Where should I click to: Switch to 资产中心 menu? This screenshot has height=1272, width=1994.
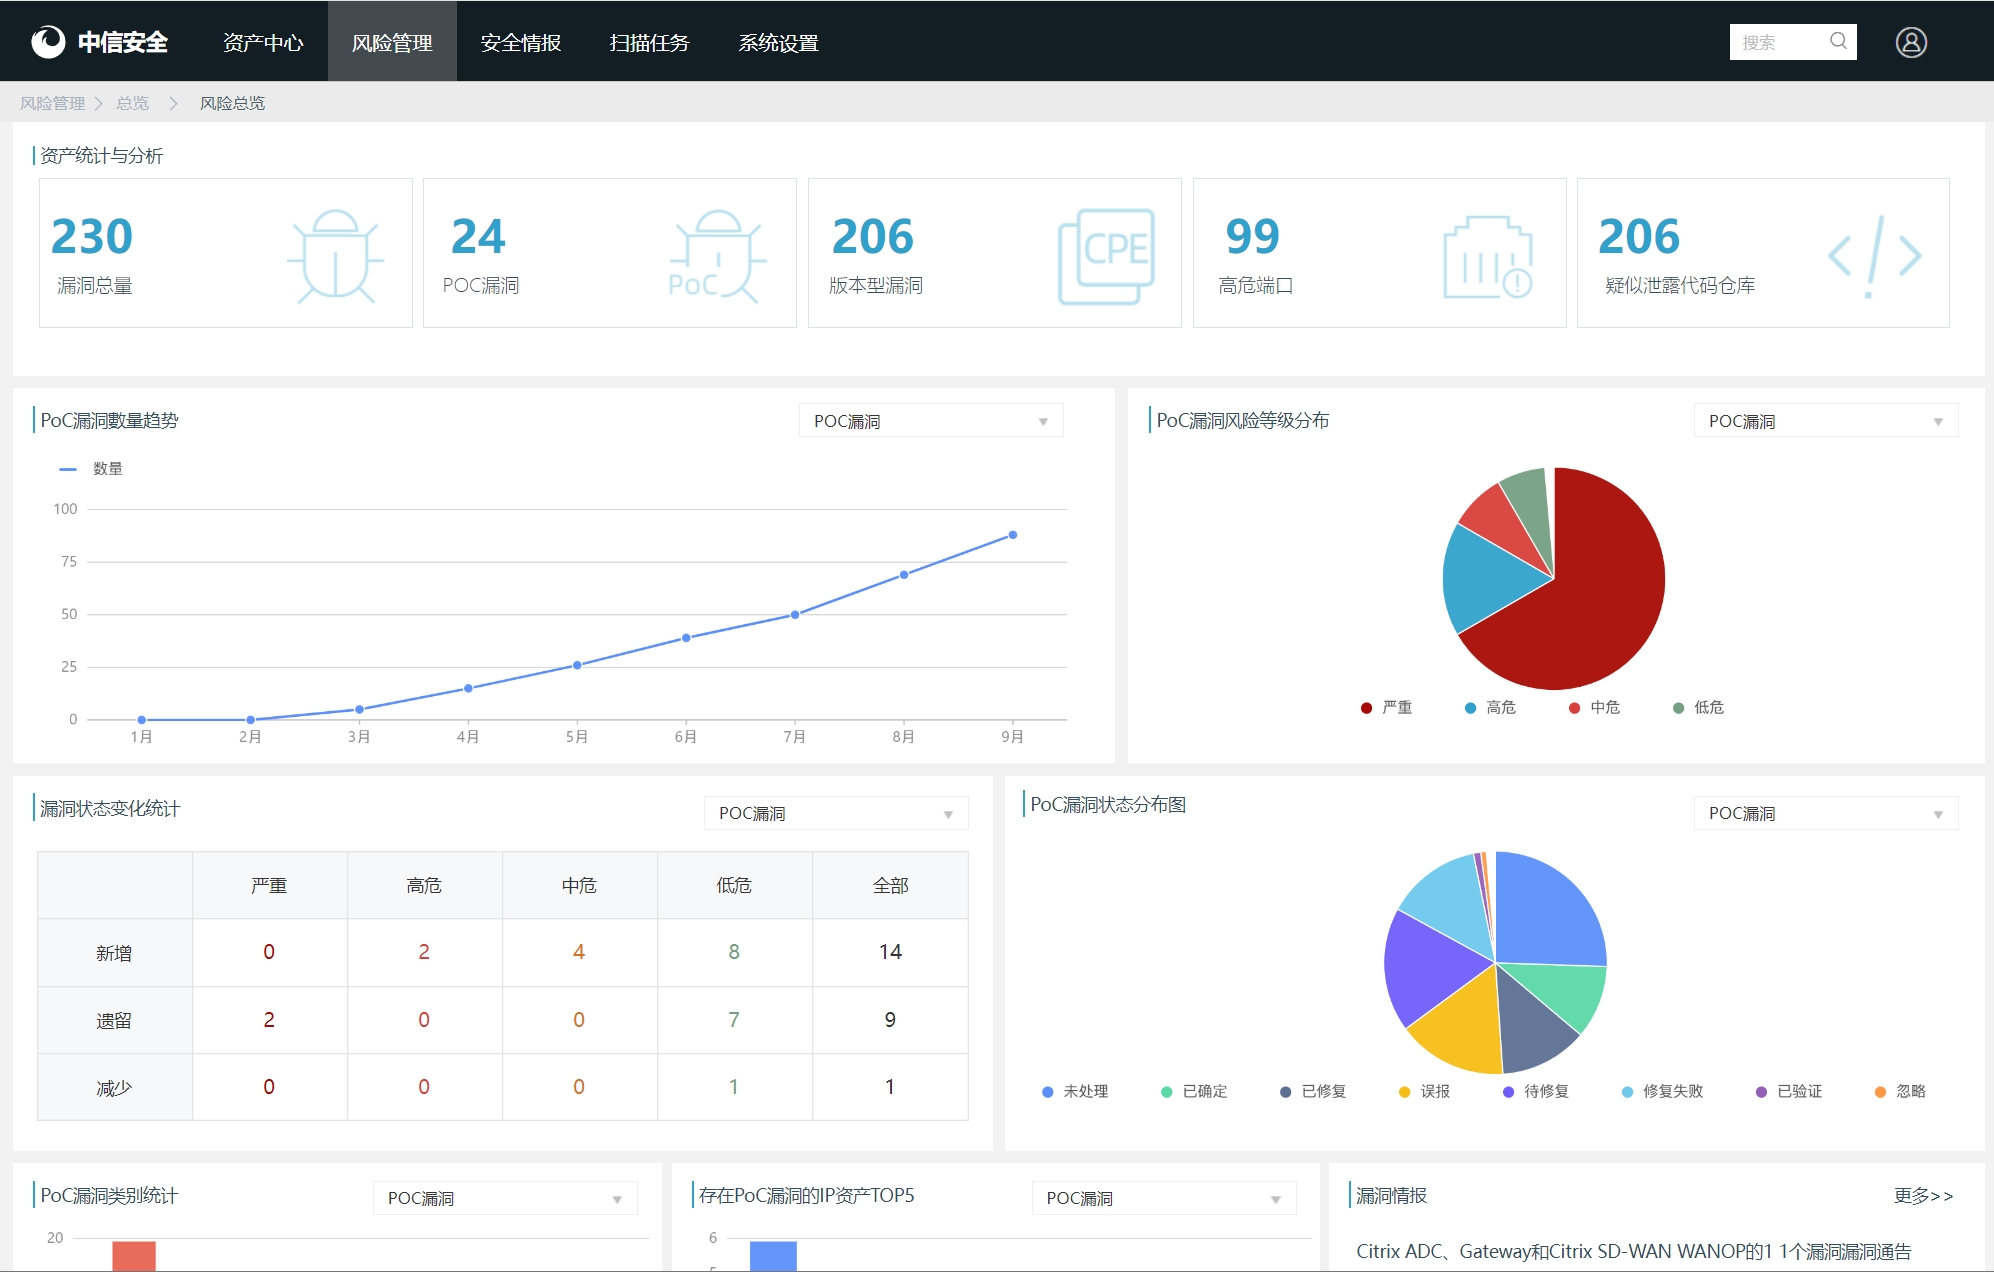coord(263,42)
